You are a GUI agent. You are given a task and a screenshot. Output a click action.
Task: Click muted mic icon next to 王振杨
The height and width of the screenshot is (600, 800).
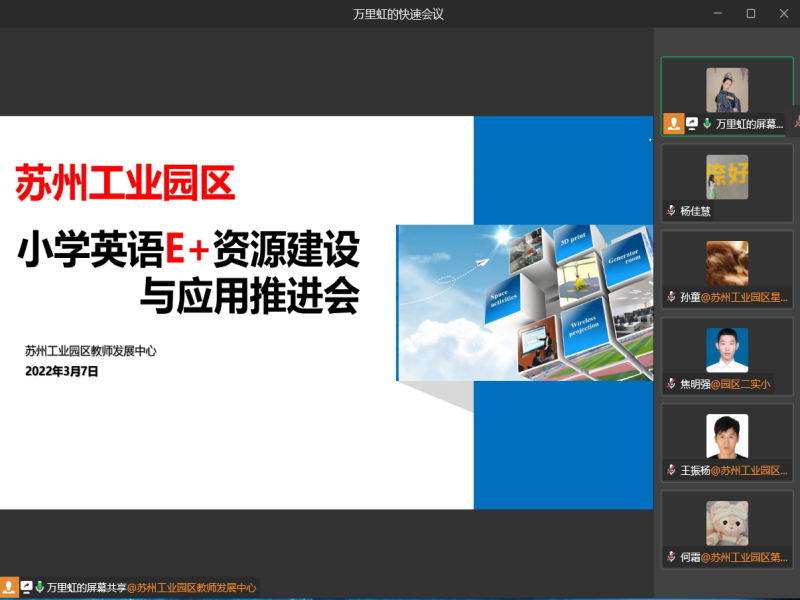click(671, 470)
